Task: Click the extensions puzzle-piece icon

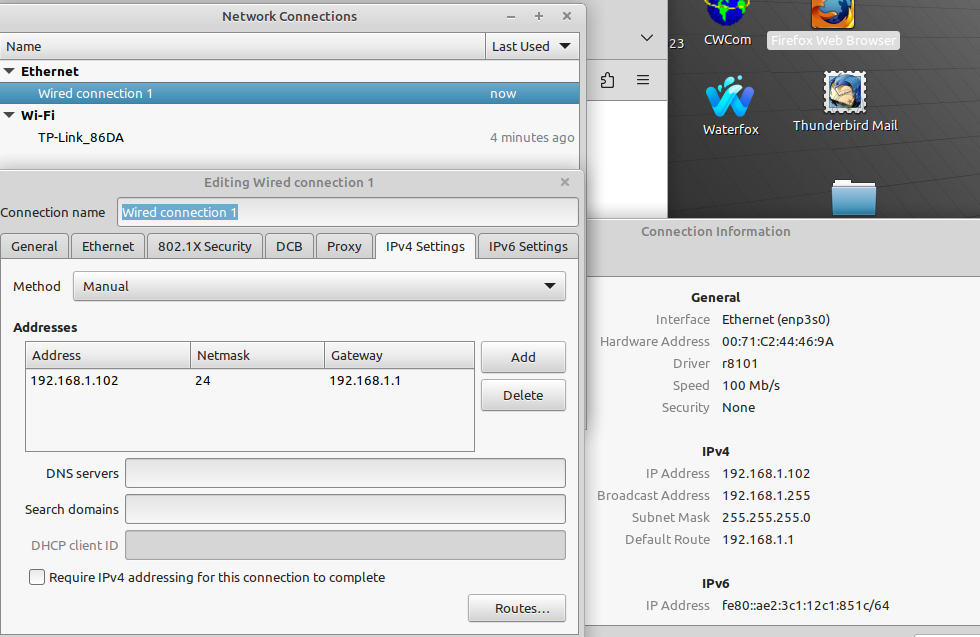Action: pos(607,80)
